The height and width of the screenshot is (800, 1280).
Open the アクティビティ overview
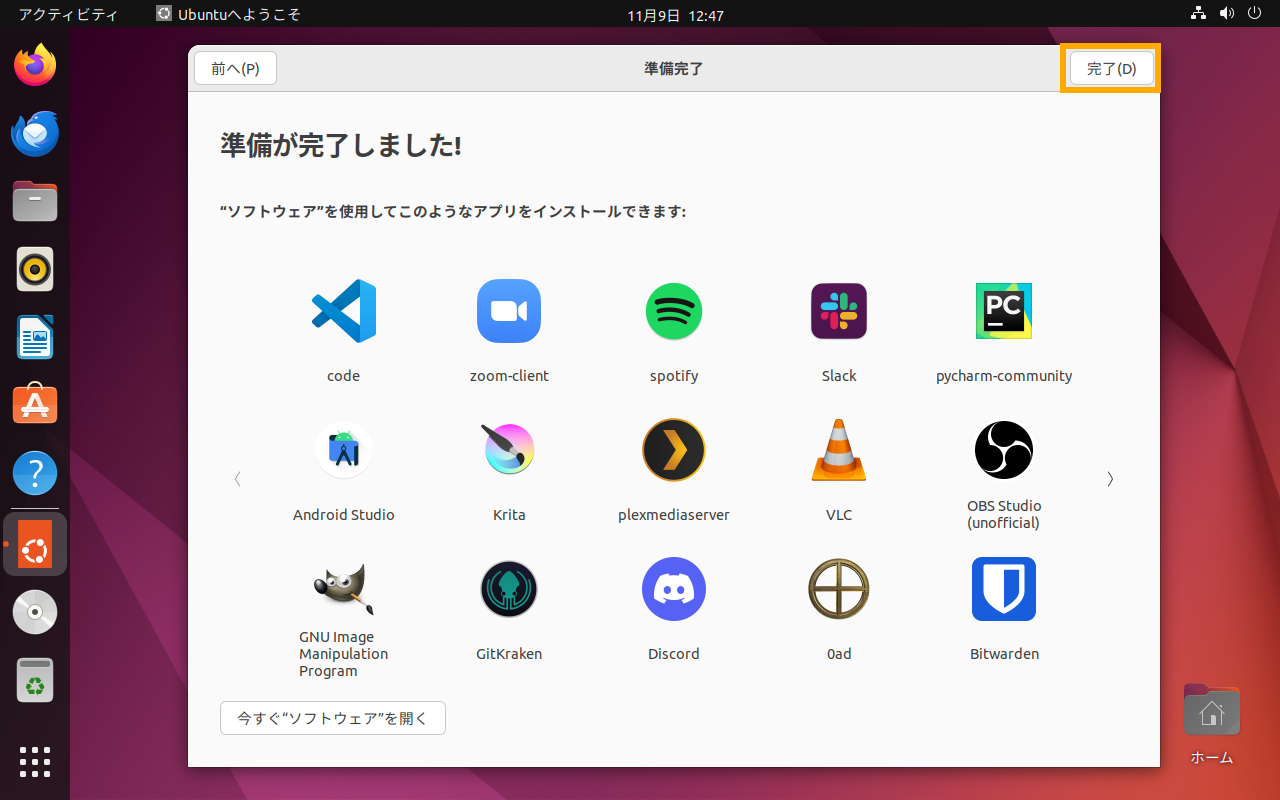pyautogui.click(x=68, y=15)
